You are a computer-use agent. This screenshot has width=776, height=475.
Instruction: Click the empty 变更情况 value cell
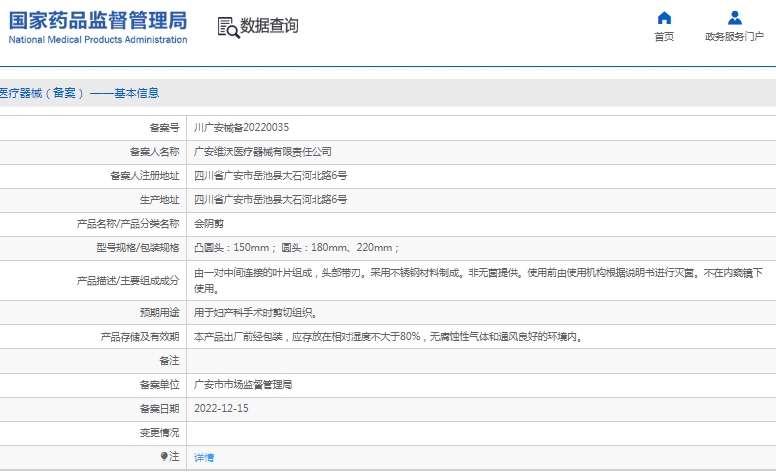pyautogui.click(x=481, y=433)
